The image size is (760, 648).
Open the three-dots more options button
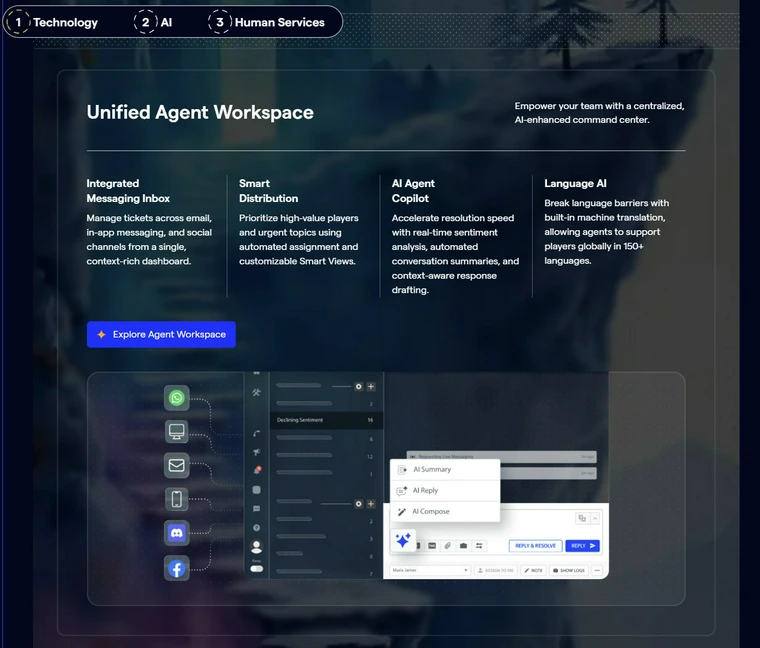[x=597, y=570]
